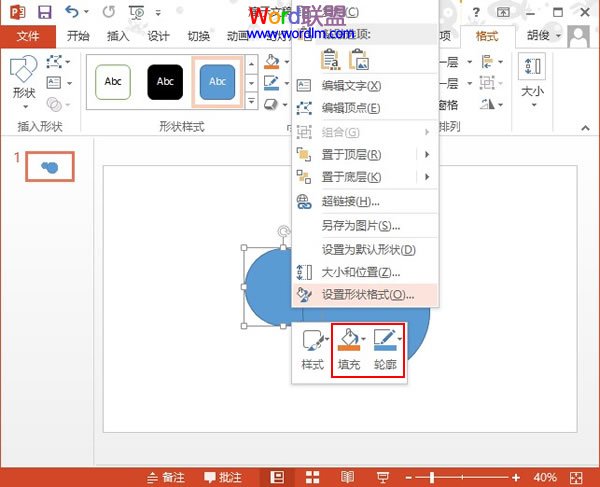Image resolution: width=600 pixels, height=487 pixels.
Task: Choose 超链接(H)... from context menu
Action: [x=365, y=201]
